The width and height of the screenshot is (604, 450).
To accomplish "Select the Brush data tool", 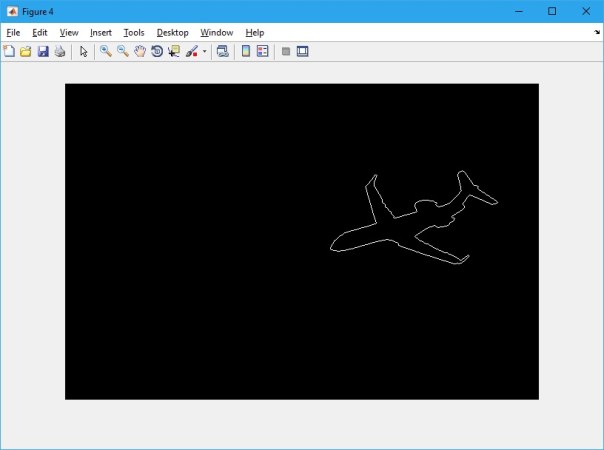I will (191, 51).
